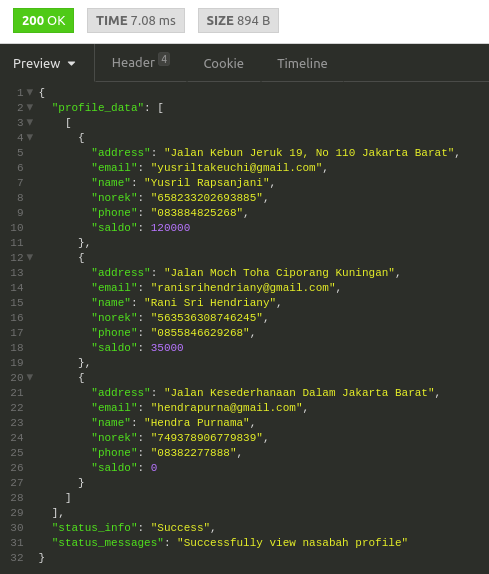The image size is (489, 574).
Task: Click line number 10 in the gutter
Action: [17, 228]
